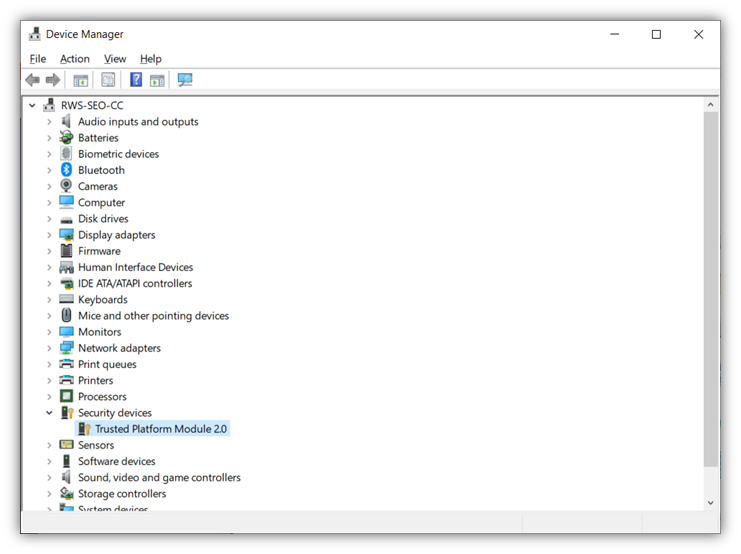The height and width of the screenshot is (554, 741).
Task: Collapse the Security devices node
Action: 49,413
